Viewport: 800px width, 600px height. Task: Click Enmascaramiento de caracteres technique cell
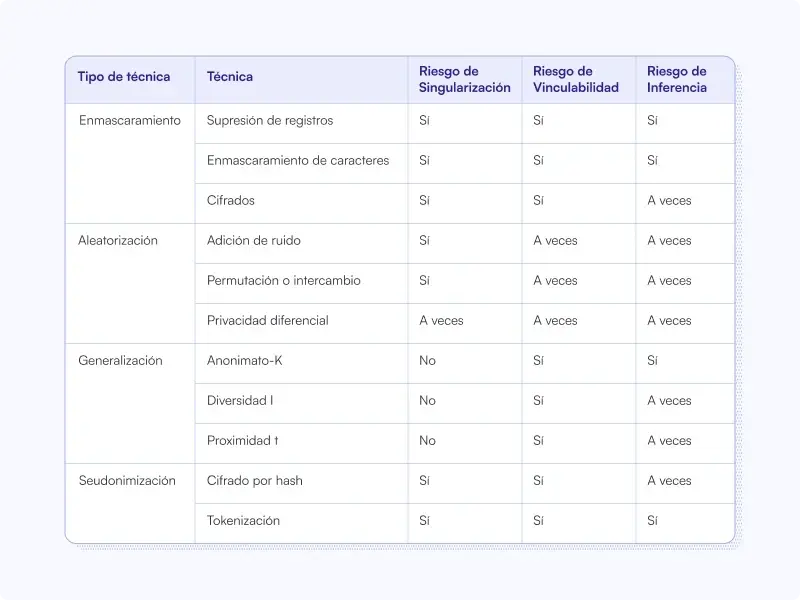tap(301, 163)
